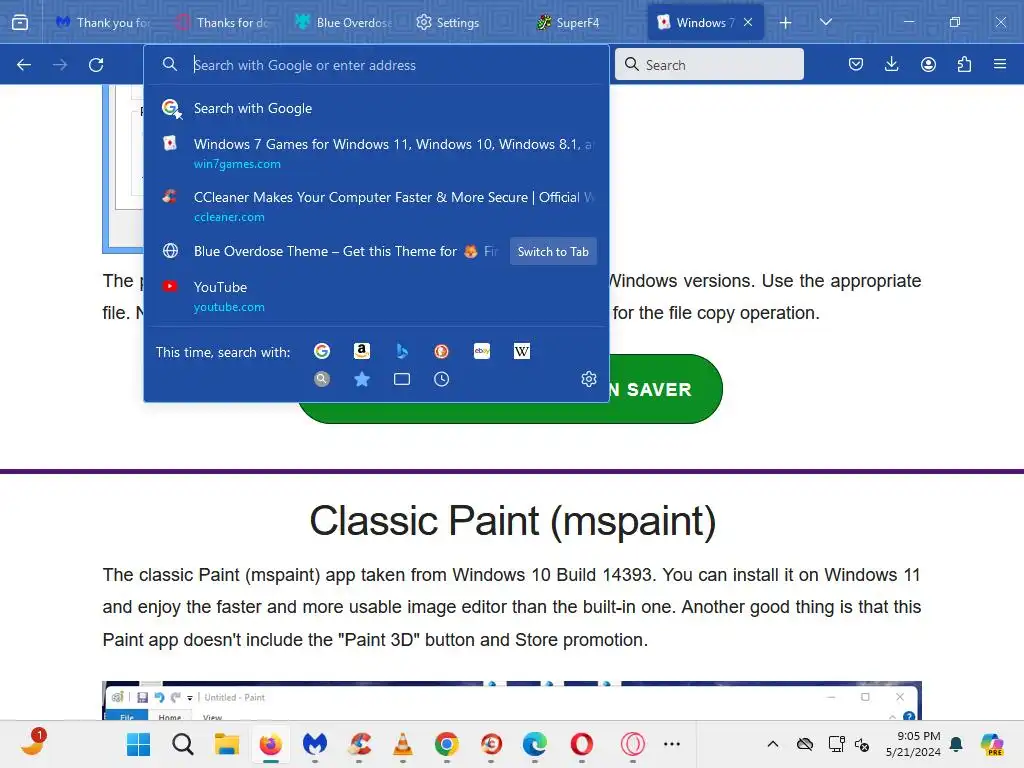Reload the current page
The image size is (1024, 768).
[x=96, y=65]
